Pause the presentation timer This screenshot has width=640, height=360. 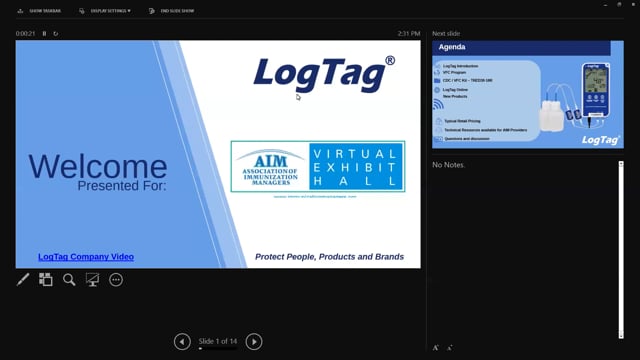tap(44, 33)
